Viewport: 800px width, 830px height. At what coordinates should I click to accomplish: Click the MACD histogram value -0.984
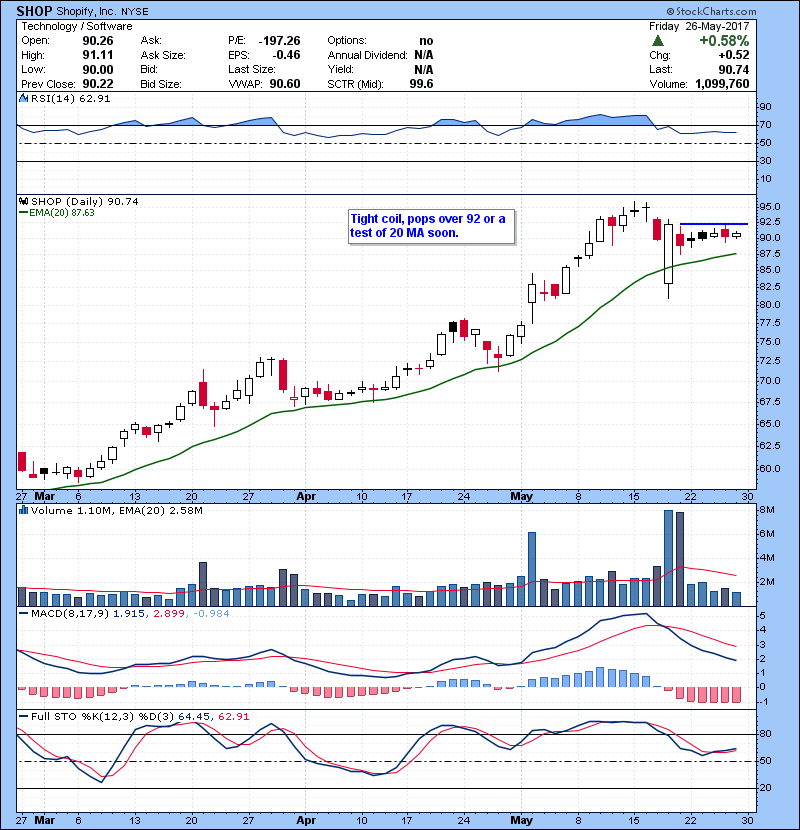pyautogui.click(x=211, y=614)
